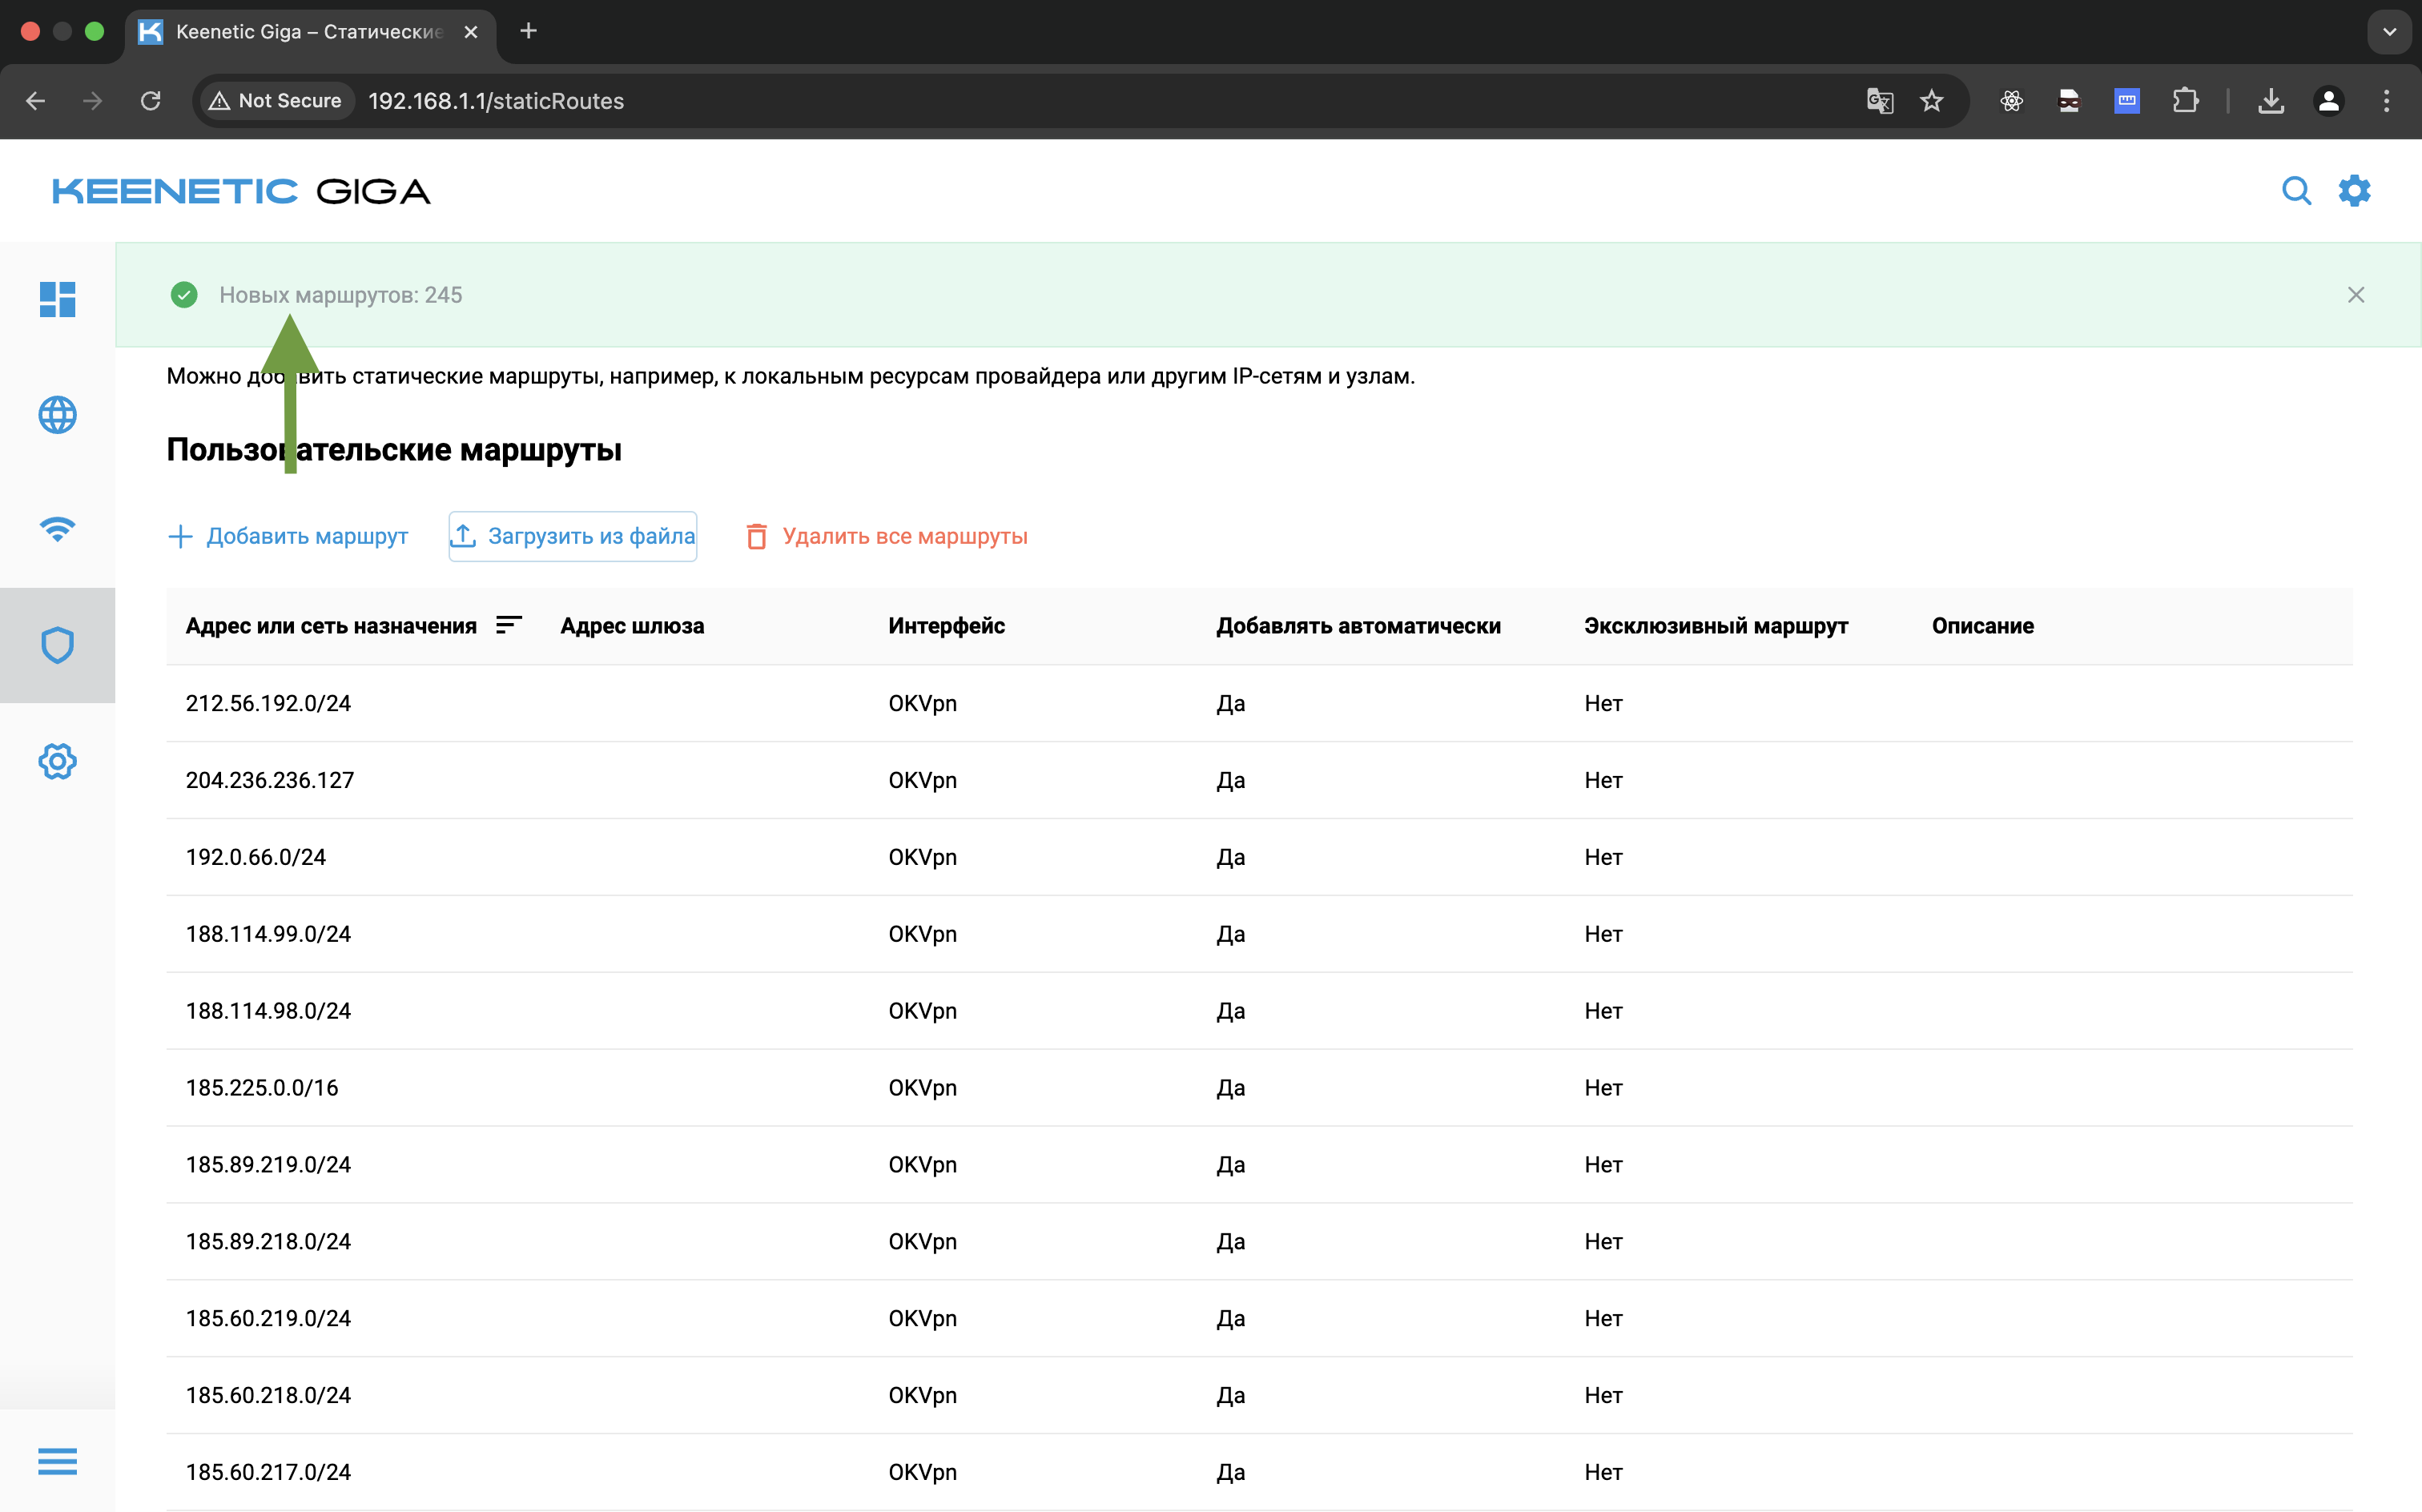Image resolution: width=2422 pixels, height=1512 pixels.
Task: Click Добавить маршрут to add a route
Action: 288,537
